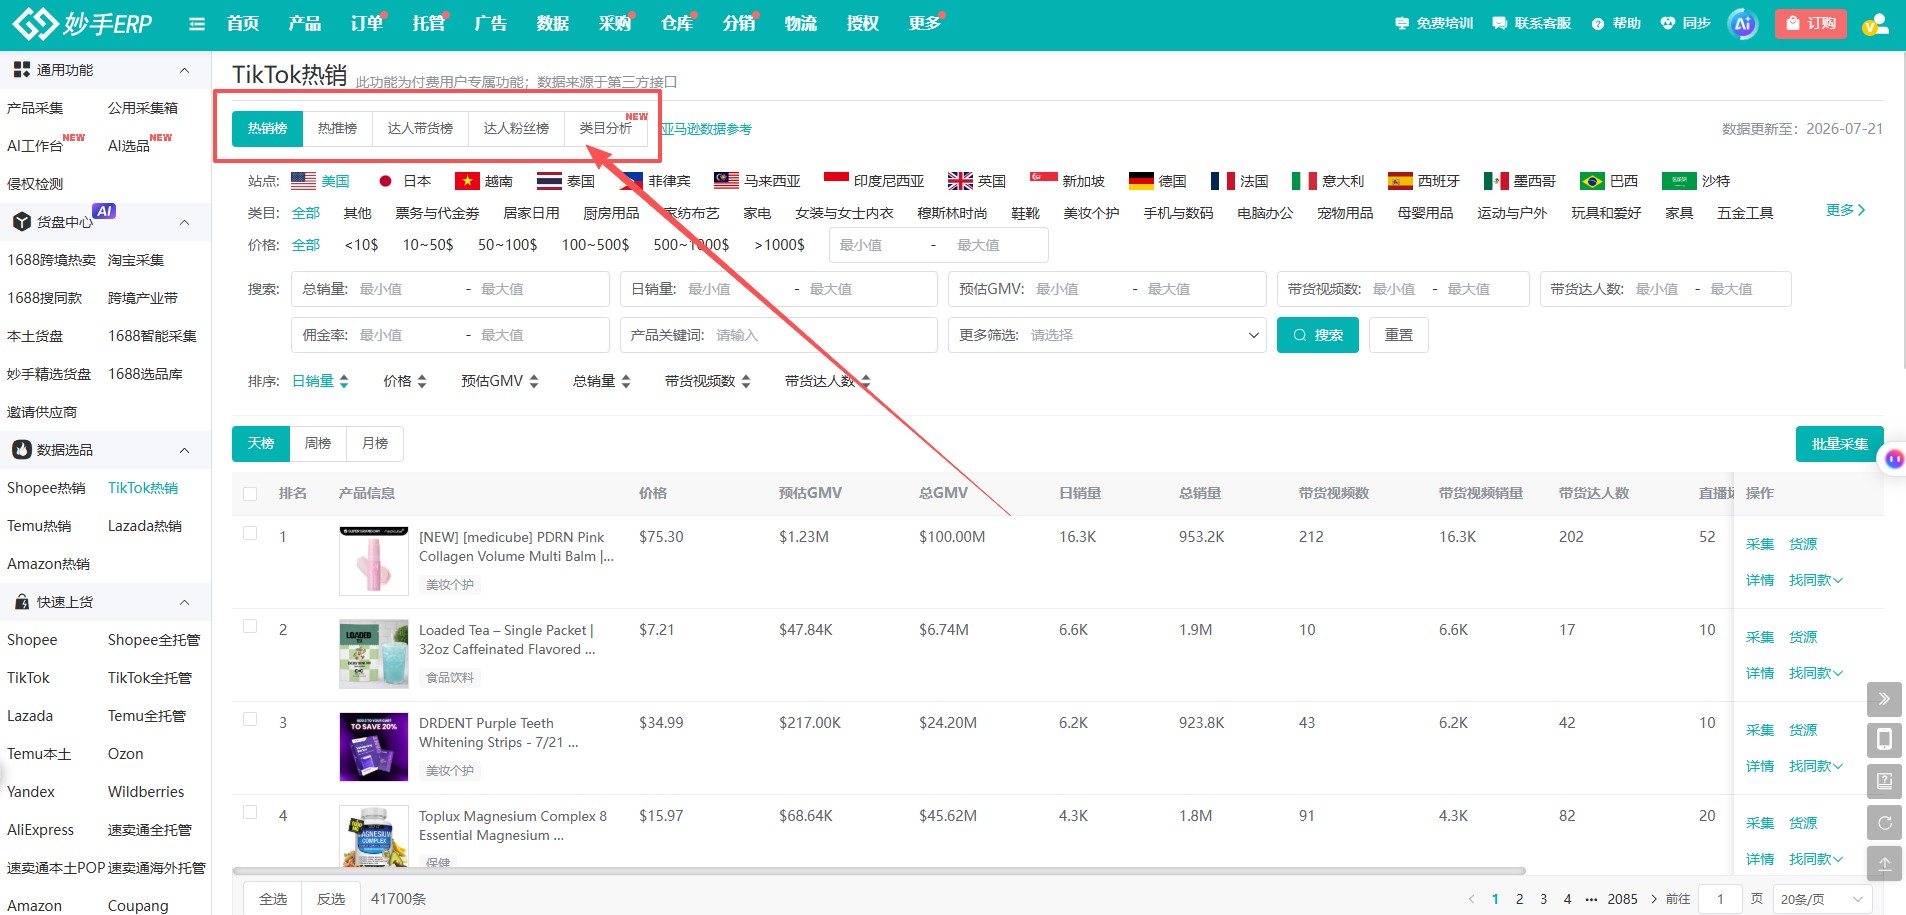Image resolution: width=1906 pixels, height=915 pixels.
Task: Click the user avatar icon at top right
Action: [x=1875, y=24]
